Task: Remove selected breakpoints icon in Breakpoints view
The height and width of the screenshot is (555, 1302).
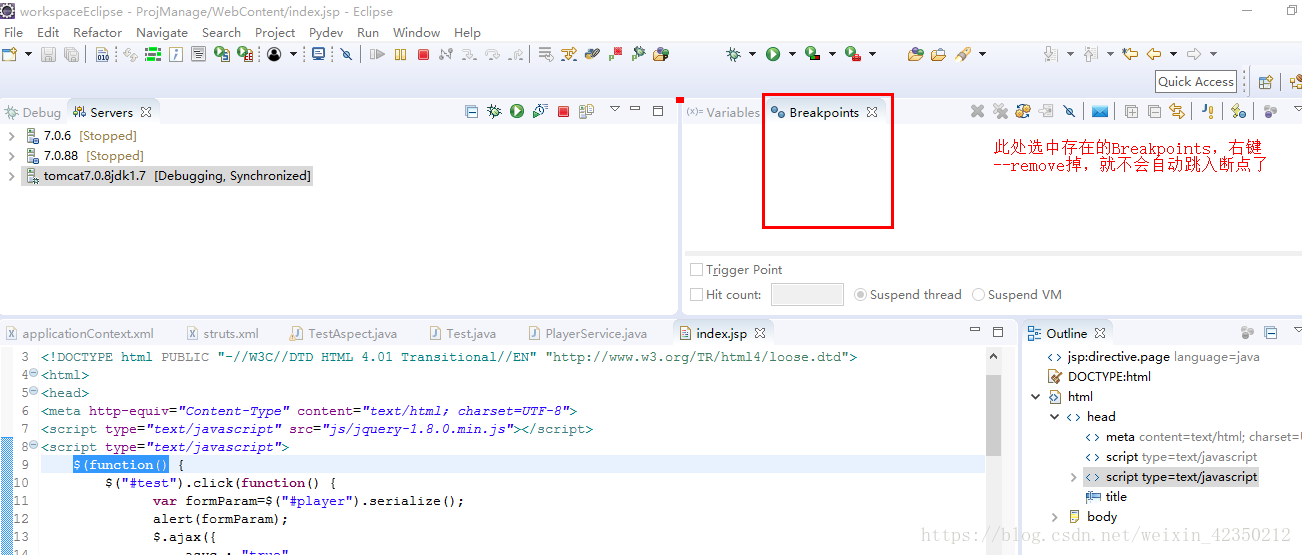Action: click(x=978, y=111)
